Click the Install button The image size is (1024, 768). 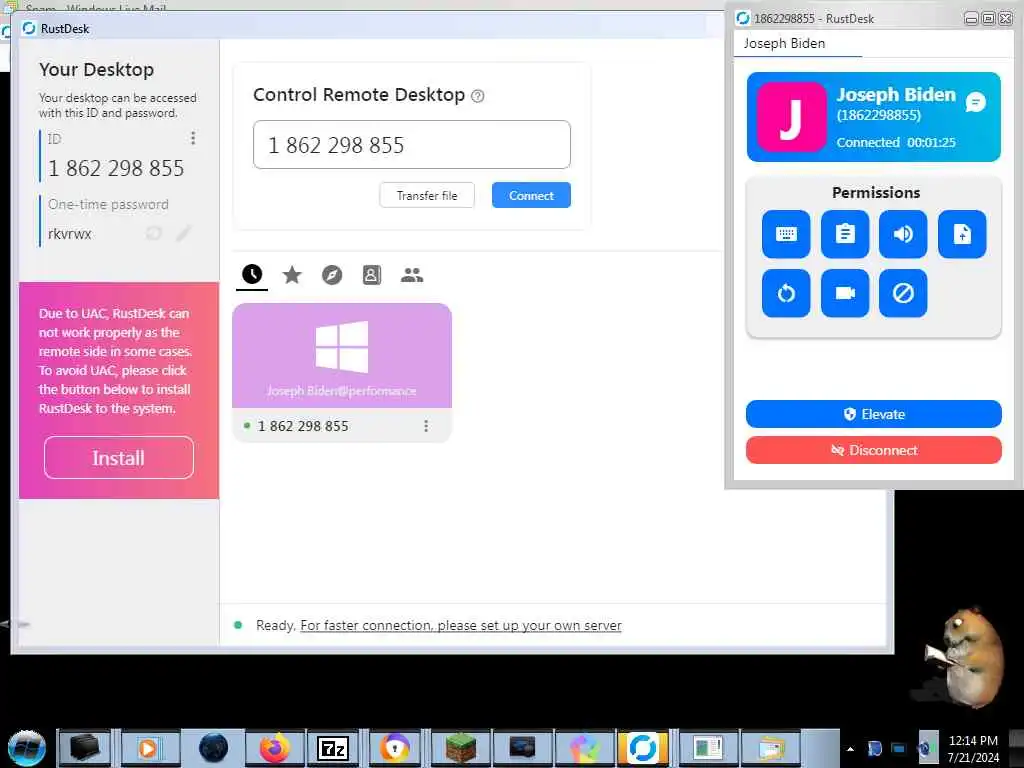[x=119, y=458]
